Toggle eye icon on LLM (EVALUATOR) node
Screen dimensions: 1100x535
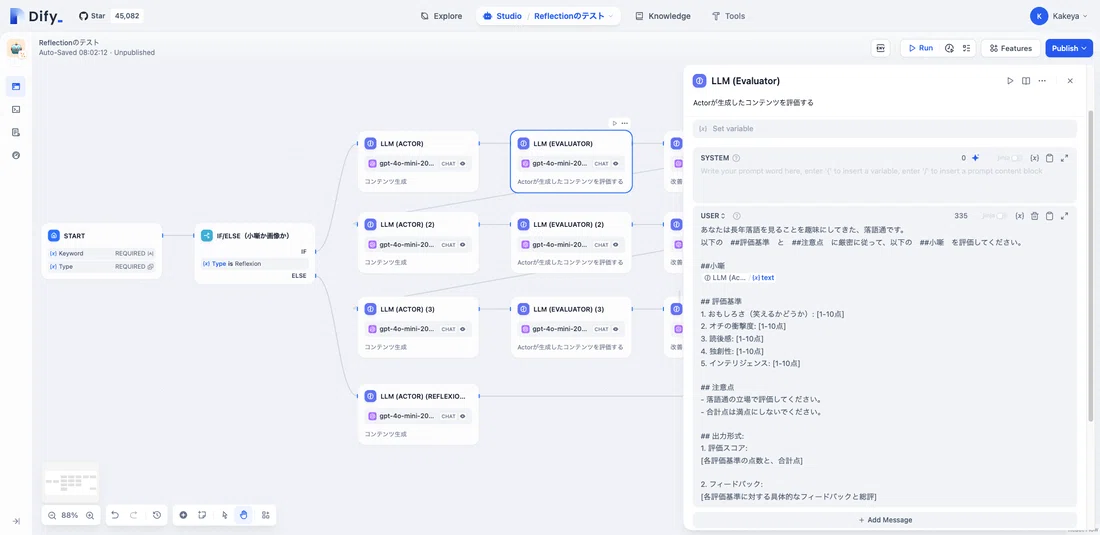[615, 163]
